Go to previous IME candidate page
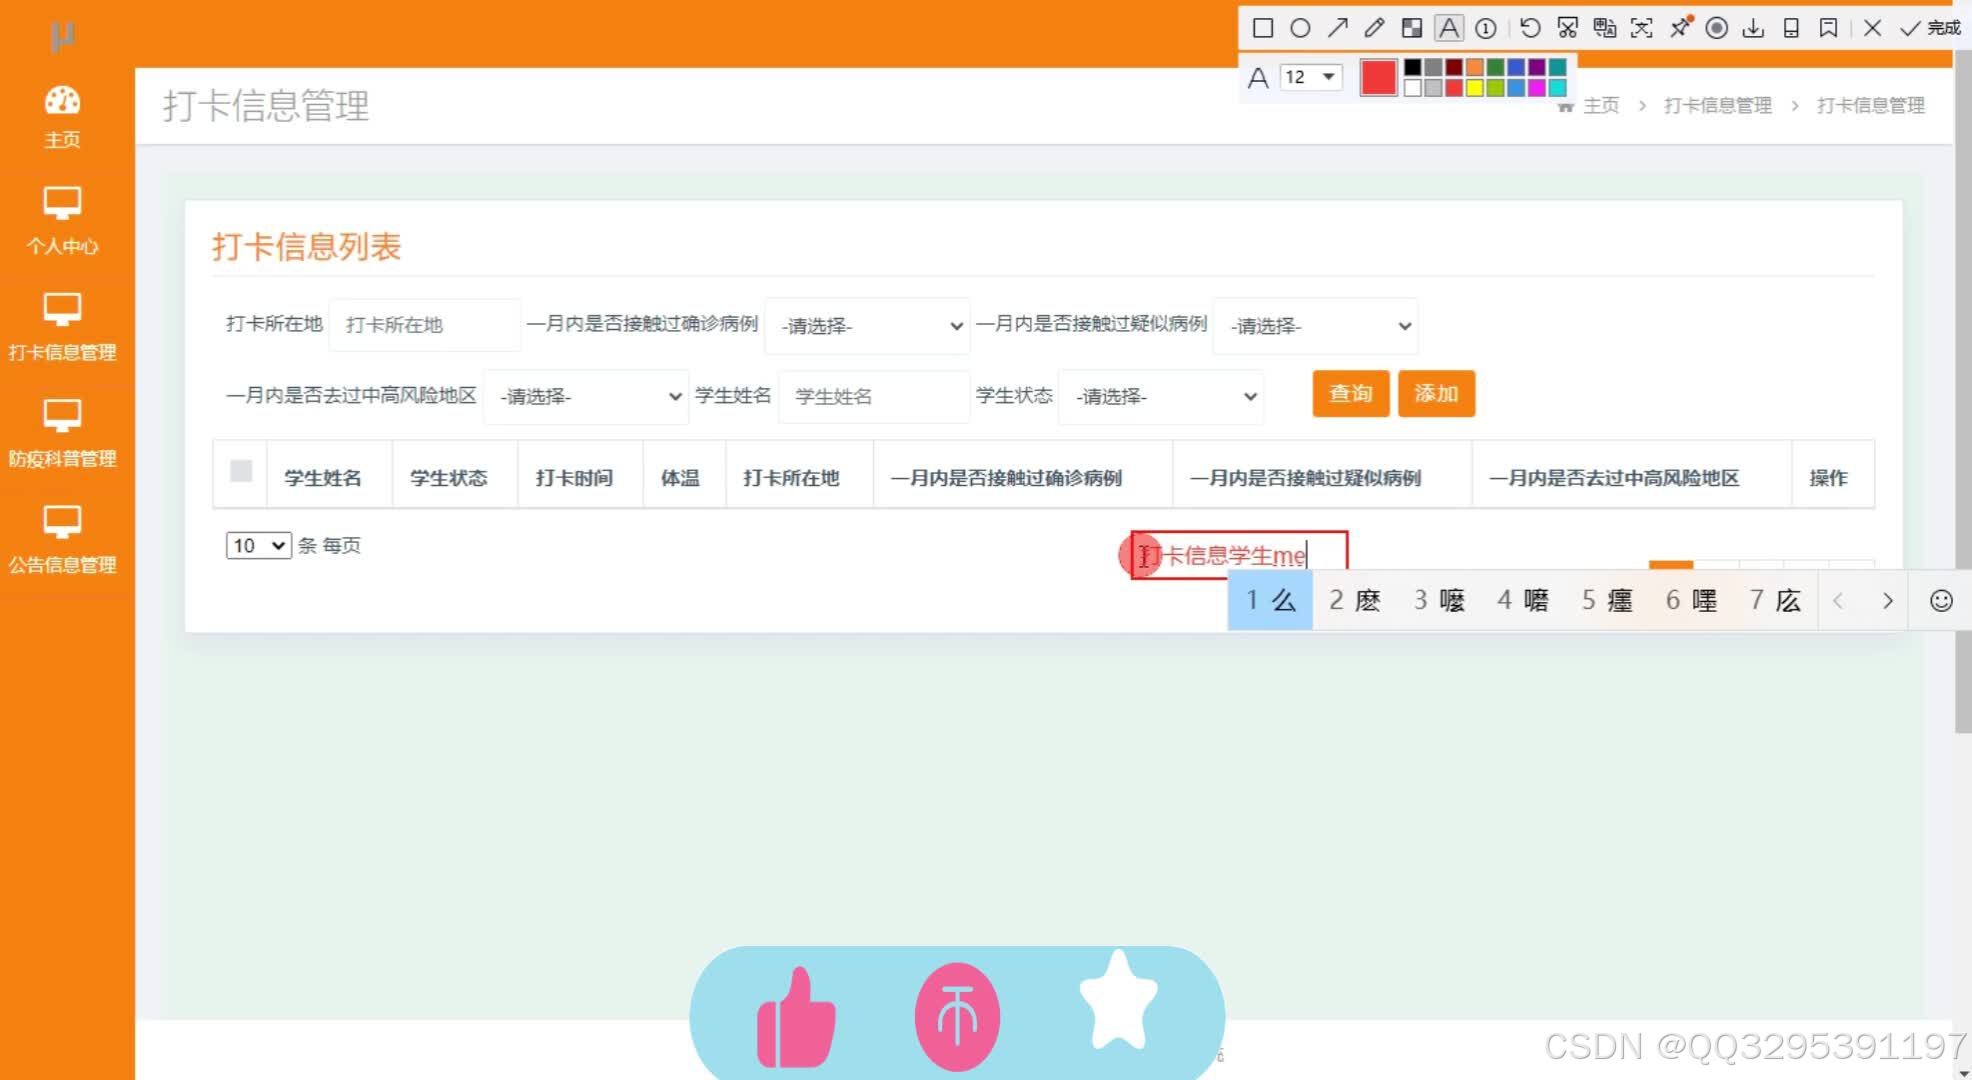 point(1837,601)
